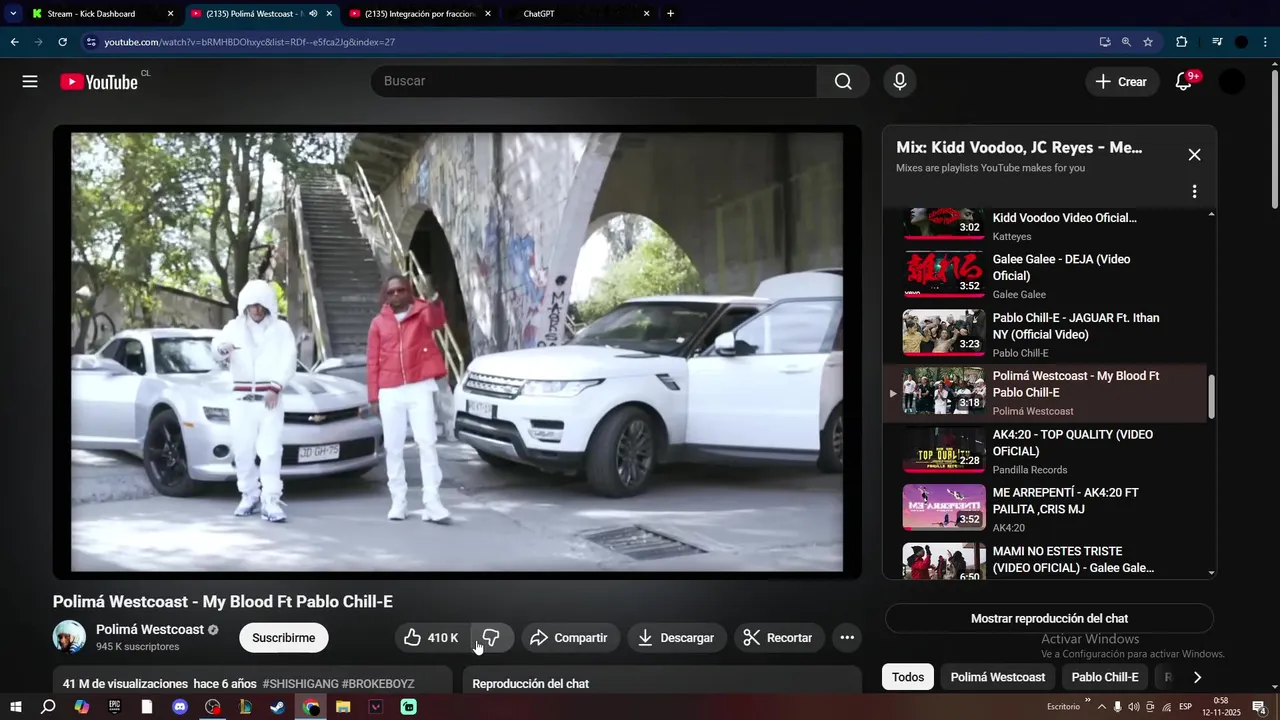Open Epic Games Launcher from taskbar
The width and height of the screenshot is (1280, 720).
(x=114, y=707)
